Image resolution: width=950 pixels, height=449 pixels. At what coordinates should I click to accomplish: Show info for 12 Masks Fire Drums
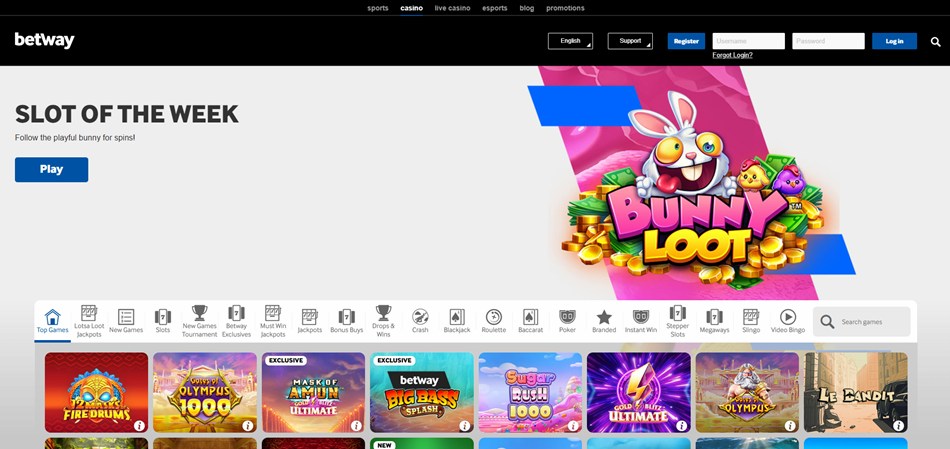pyautogui.click(x=139, y=425)
